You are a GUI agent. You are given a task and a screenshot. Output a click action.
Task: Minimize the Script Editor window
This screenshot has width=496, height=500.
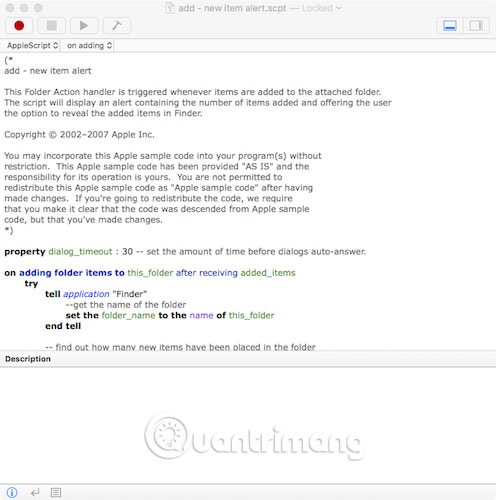[x=24, y=8]
